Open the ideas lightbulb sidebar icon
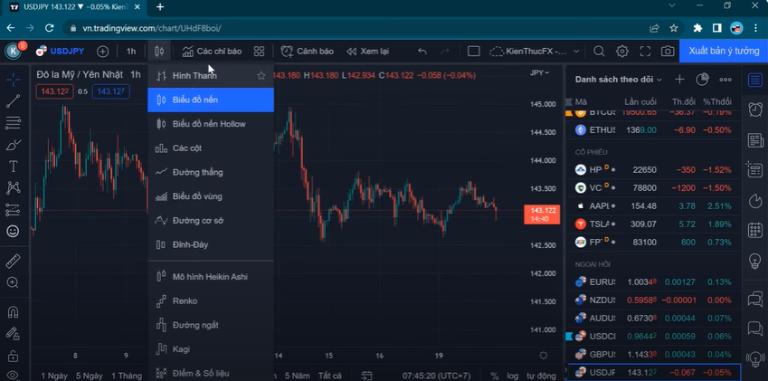The width and height of the screenshot is (768, 381). [x=755, y=261]
